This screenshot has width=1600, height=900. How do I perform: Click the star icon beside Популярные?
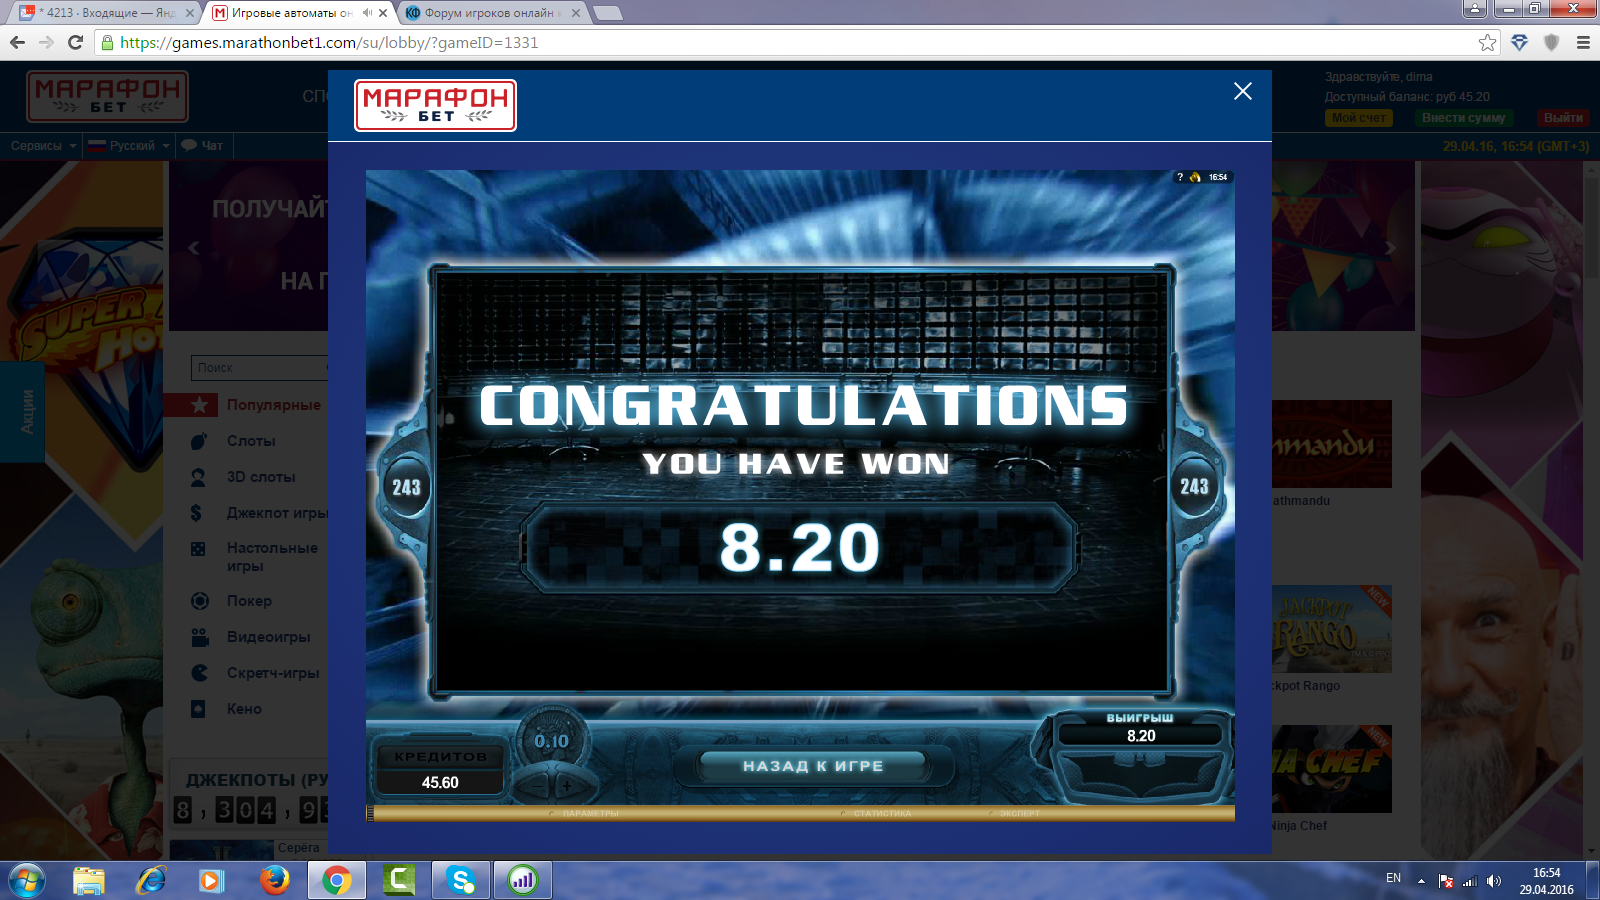(x=199, y=405)
